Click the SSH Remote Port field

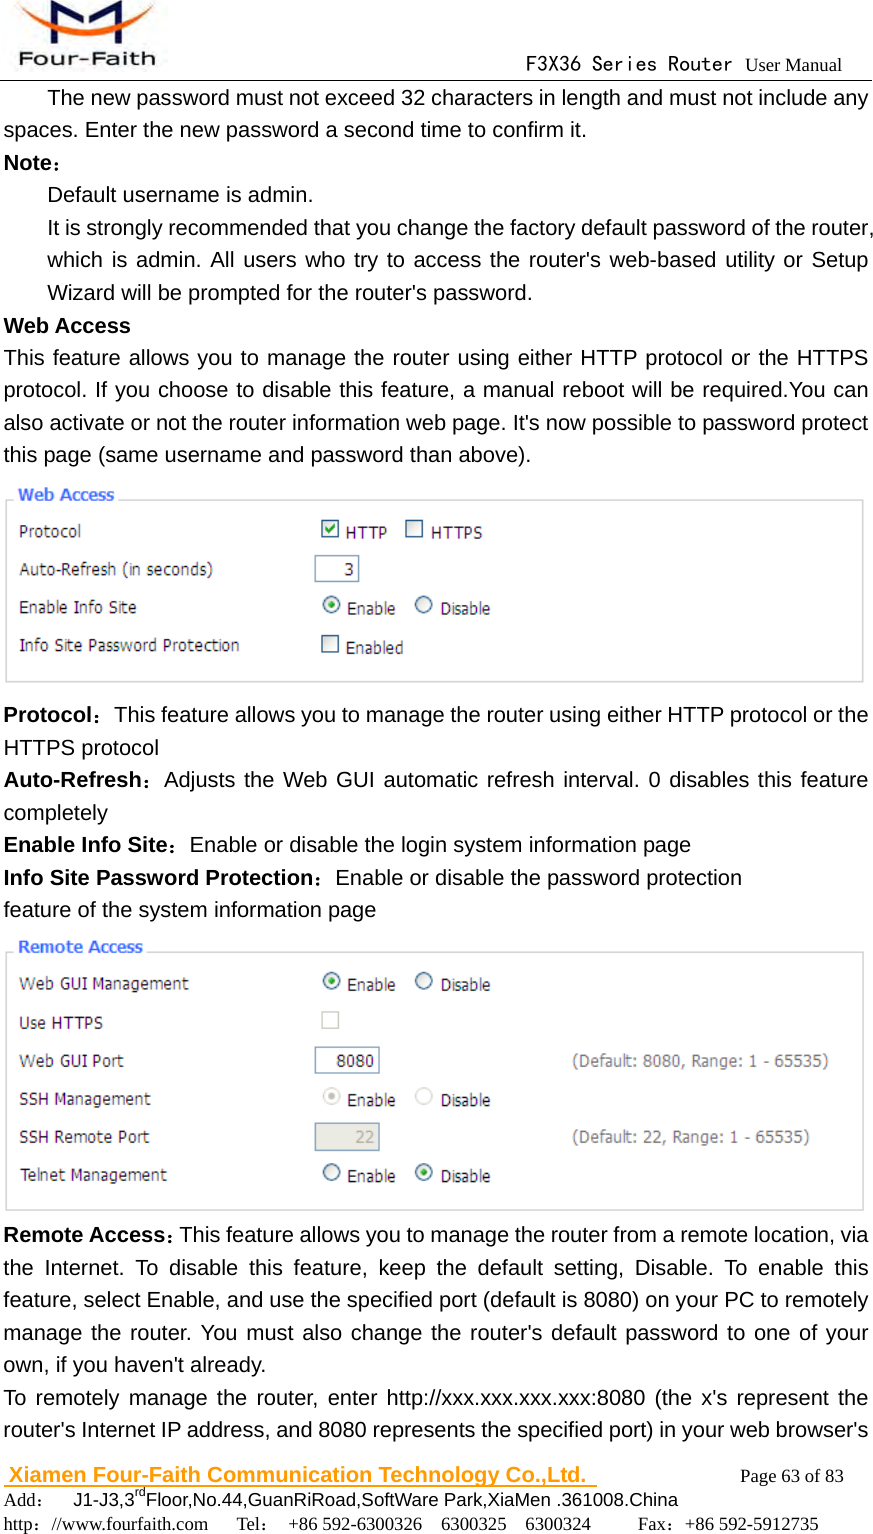click(347, 1136)
